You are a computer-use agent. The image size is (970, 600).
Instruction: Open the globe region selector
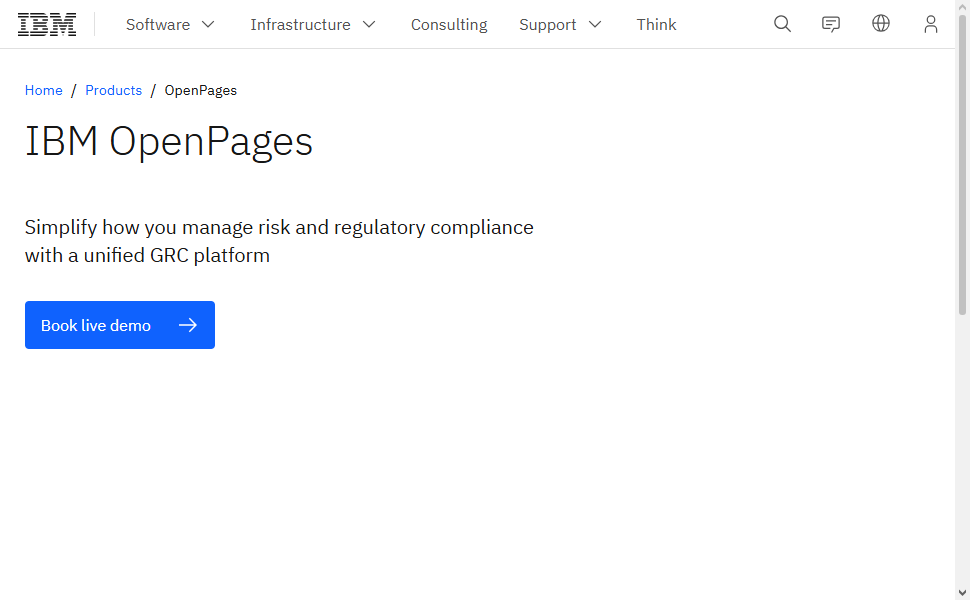pos(881,24)
